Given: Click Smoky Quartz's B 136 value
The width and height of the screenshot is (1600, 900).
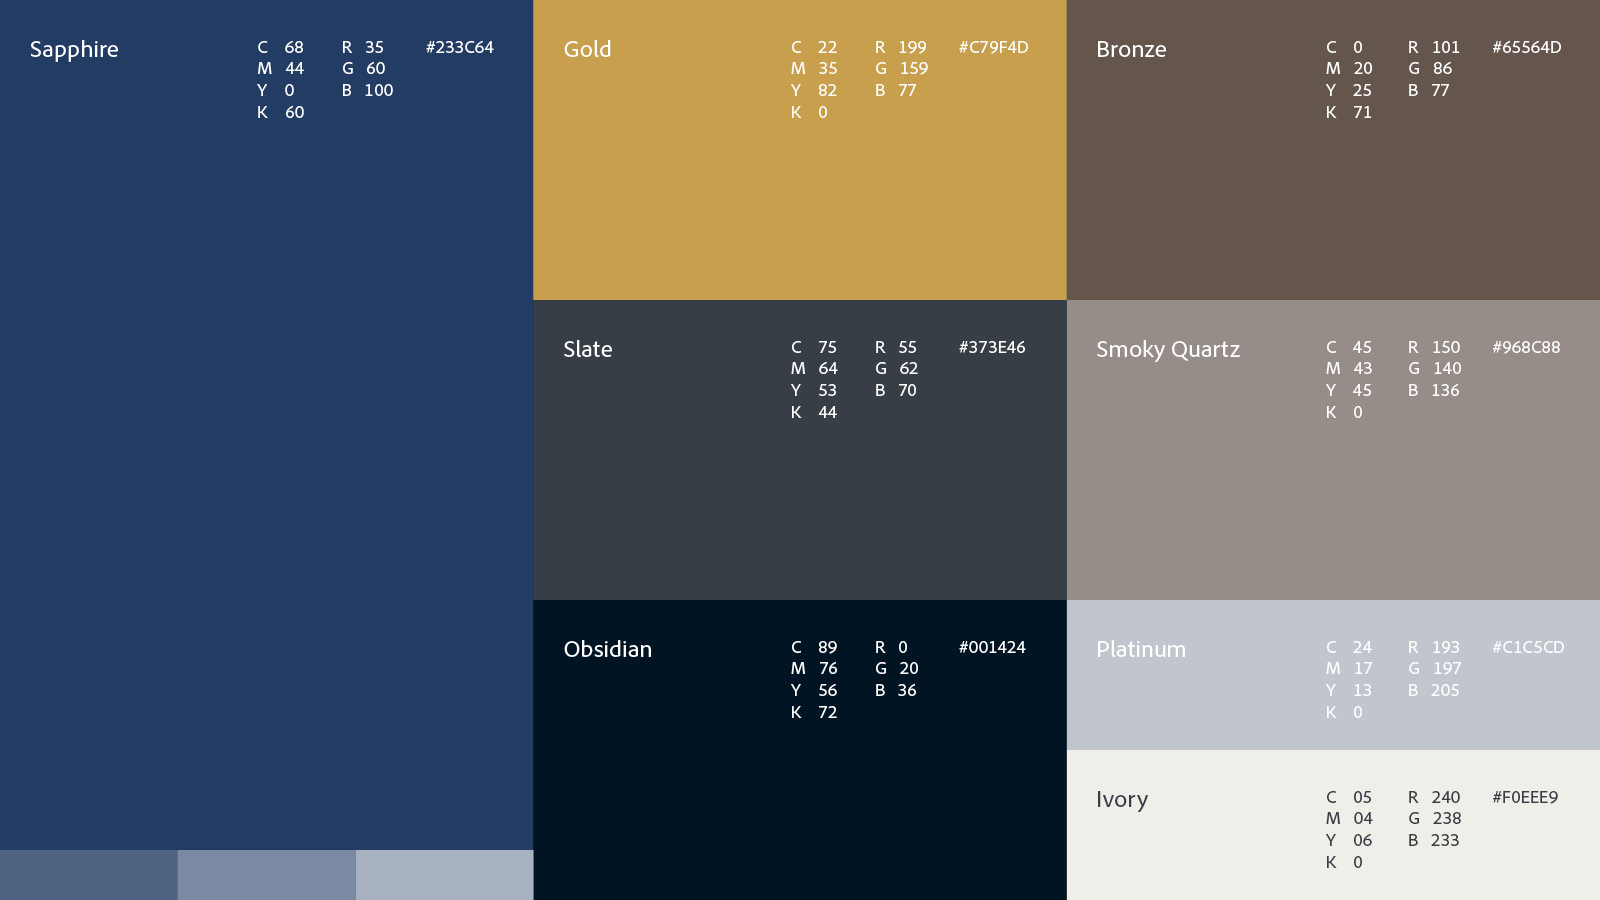Looking at the screenshot, I should pos(1434,390).
